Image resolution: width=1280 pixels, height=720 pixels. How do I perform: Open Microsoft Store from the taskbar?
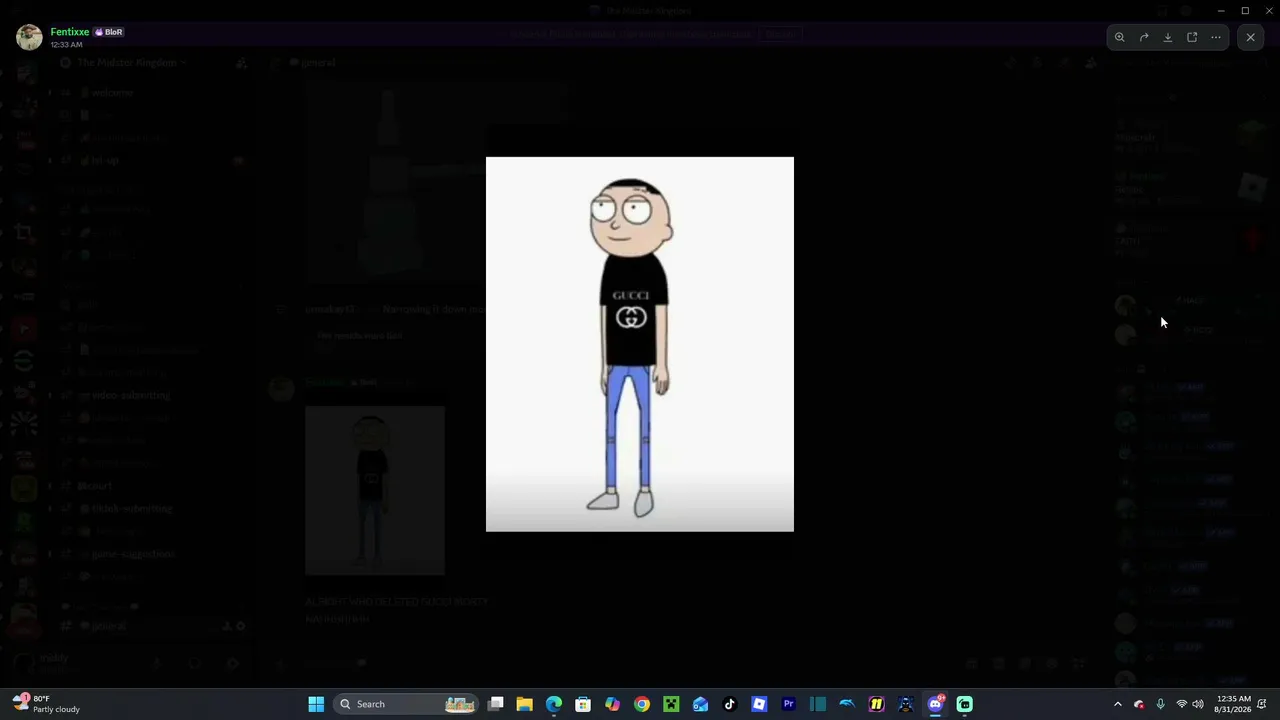[583, 704]
